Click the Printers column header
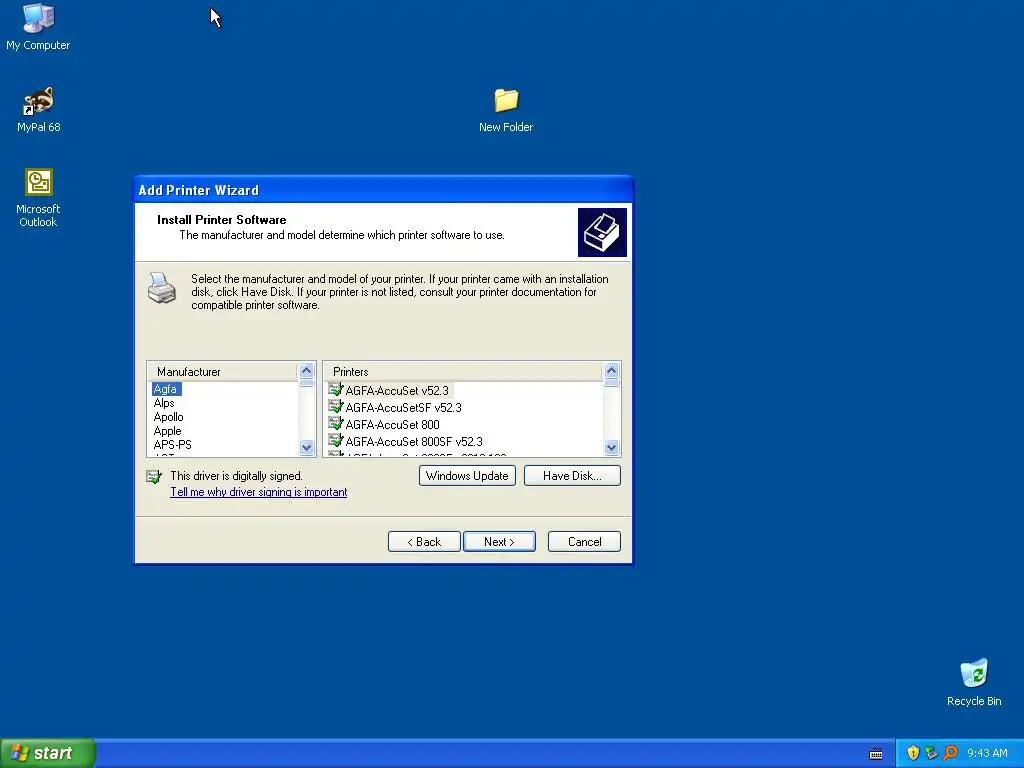Screen dimensions: 1024x768 462,372
